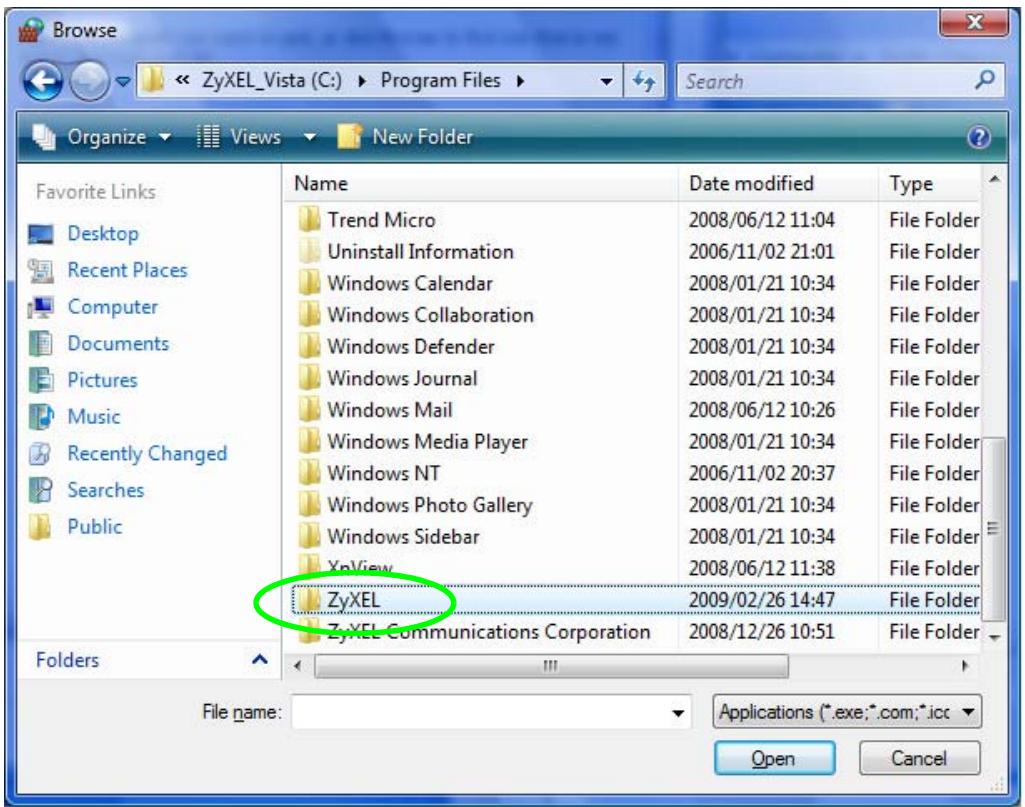Image resolution: width=1025 pixels, height=807 pixels.
Task: Click the horizontal scrollbar in file list
Action: (550, 665)
